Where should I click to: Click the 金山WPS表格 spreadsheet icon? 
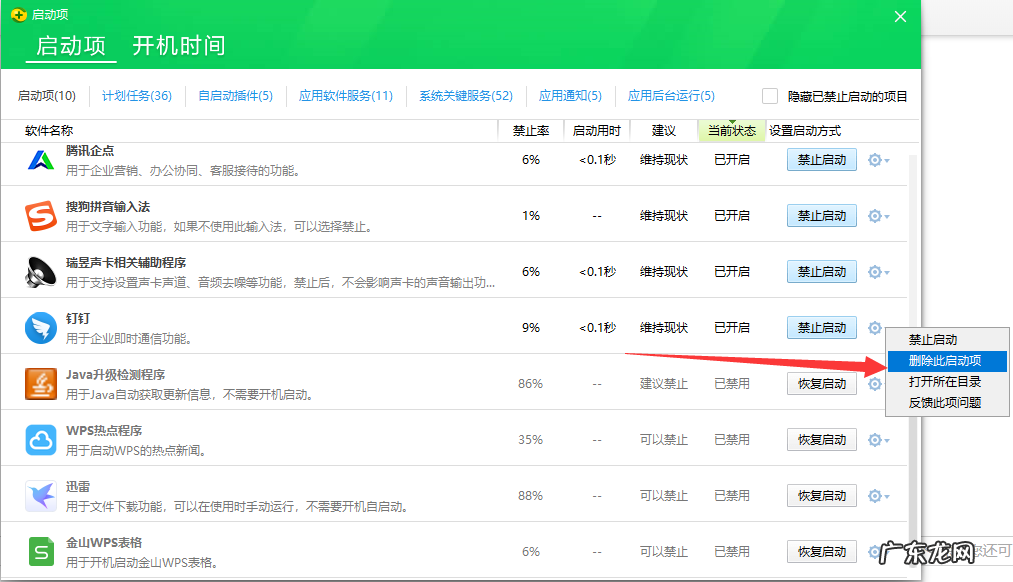(x=41, y=551)
